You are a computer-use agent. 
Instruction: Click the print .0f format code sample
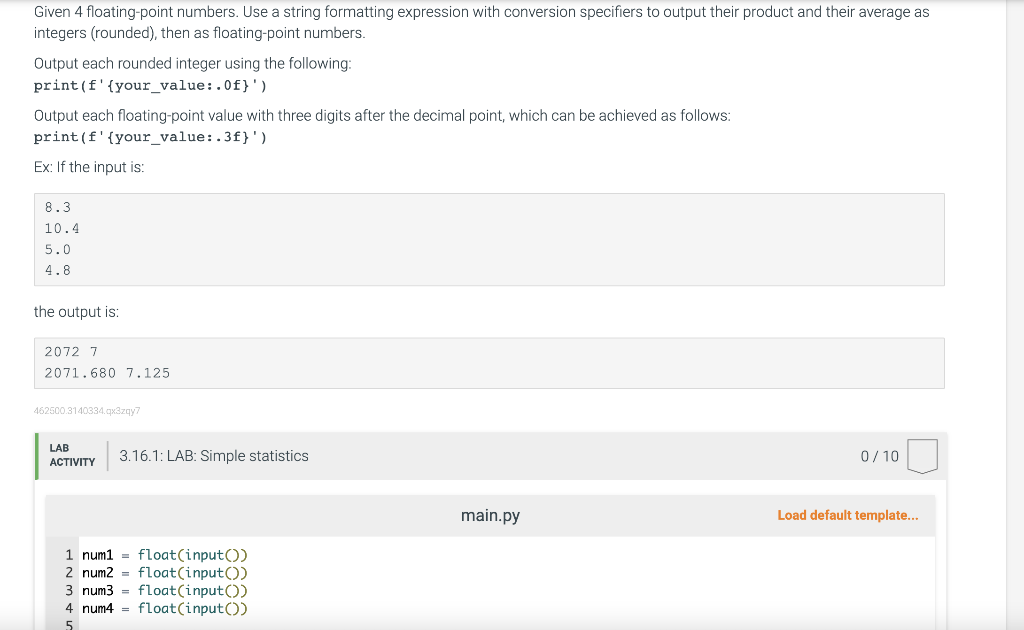[150, 86]
